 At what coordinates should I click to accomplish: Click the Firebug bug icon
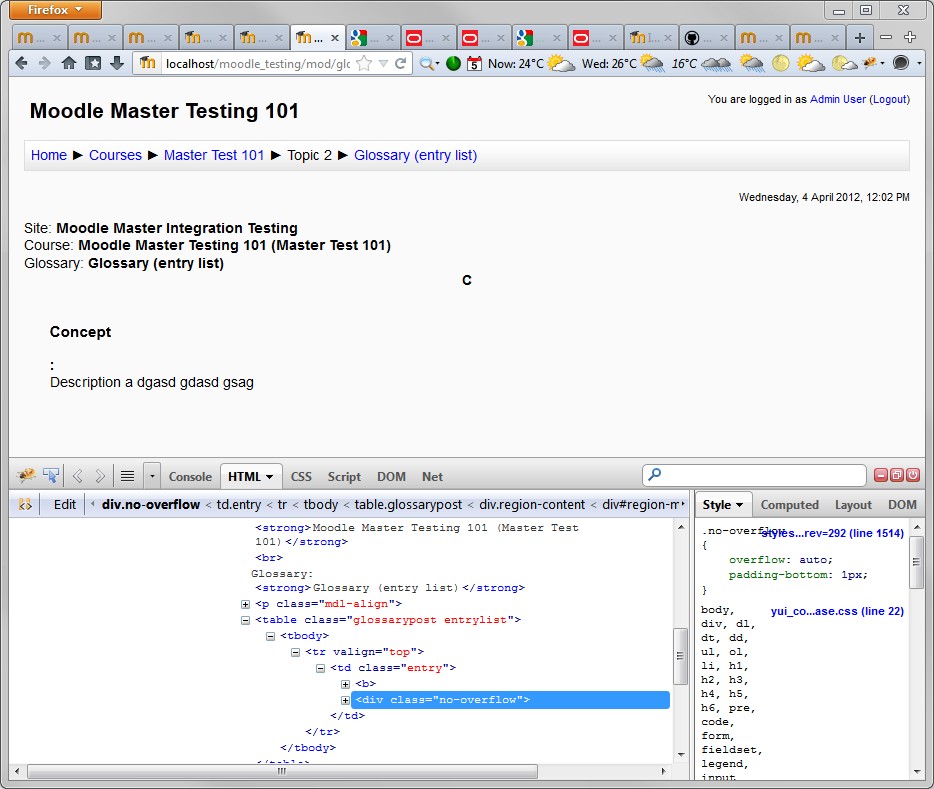(x=26, y=476)
